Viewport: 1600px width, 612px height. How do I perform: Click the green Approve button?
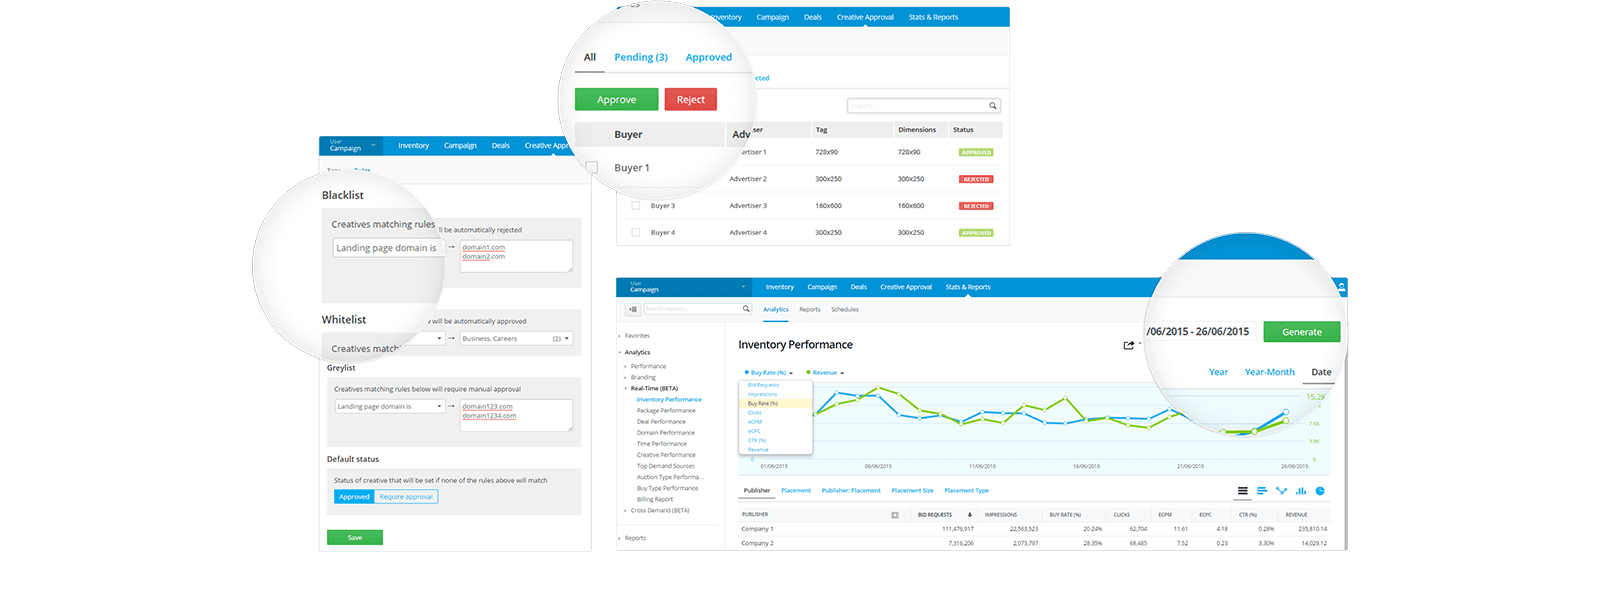pos(616,100)
